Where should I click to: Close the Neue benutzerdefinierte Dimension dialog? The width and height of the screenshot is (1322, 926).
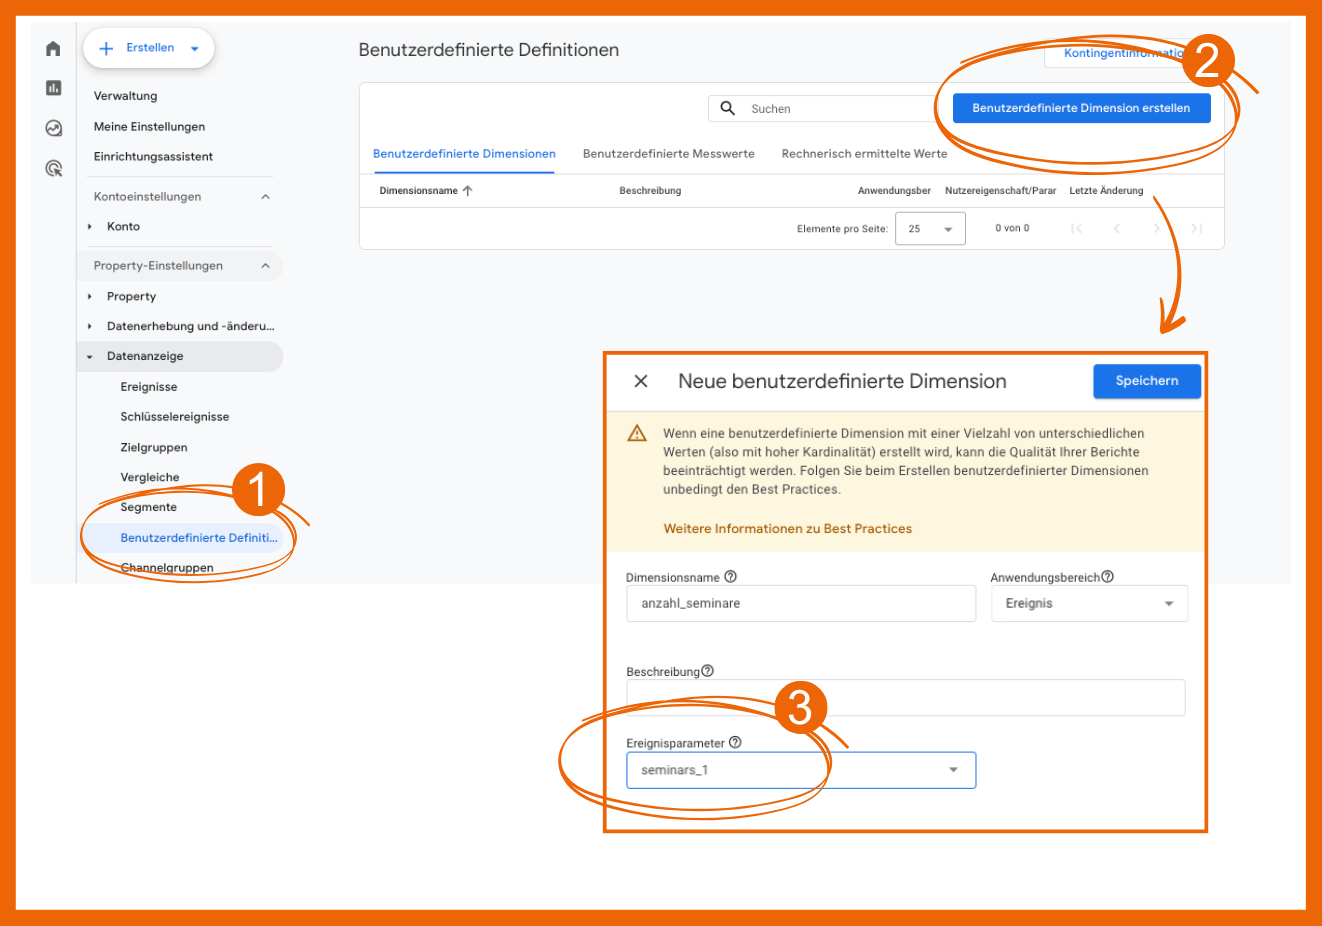[x=641, y=381]
